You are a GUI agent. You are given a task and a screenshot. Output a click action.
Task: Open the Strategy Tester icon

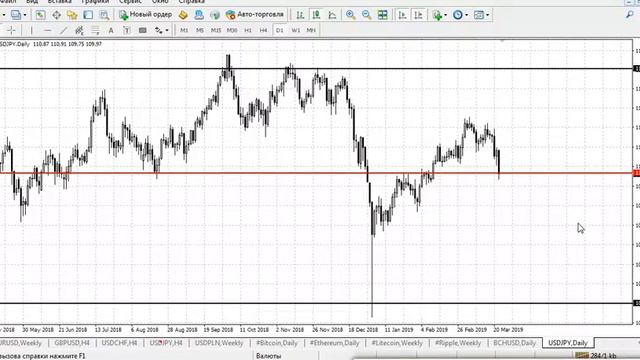click(104, 15)
